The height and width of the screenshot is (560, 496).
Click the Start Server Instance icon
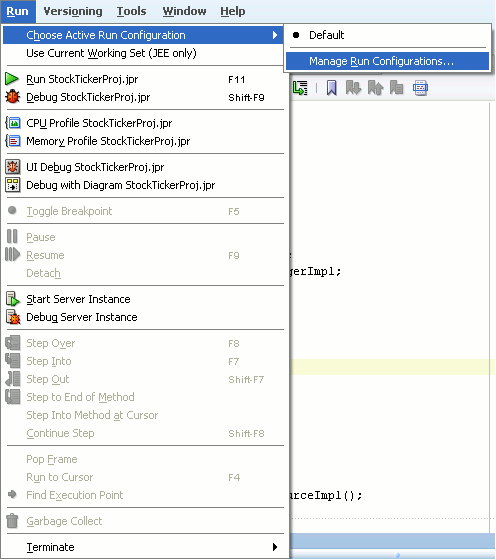(12, 299)
